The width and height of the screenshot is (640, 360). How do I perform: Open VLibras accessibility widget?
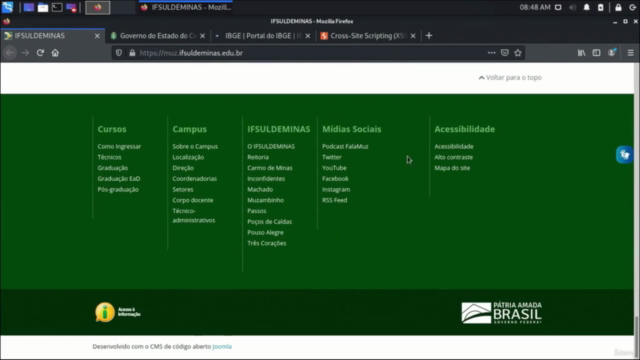pyautogui.click(x=624, y=154)
